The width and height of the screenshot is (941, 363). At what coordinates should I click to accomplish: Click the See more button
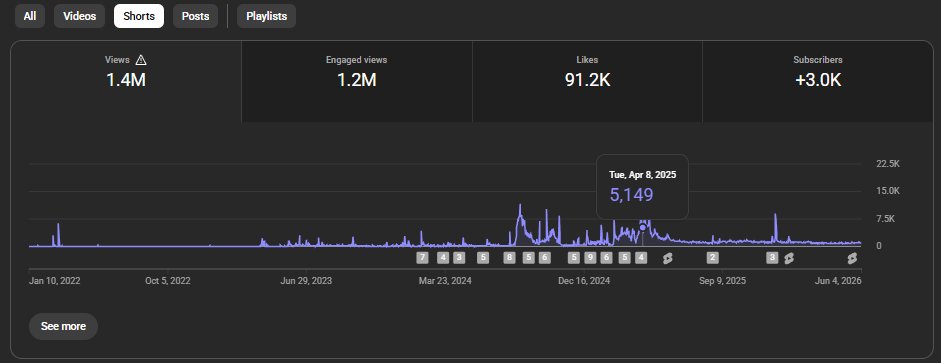63,326
